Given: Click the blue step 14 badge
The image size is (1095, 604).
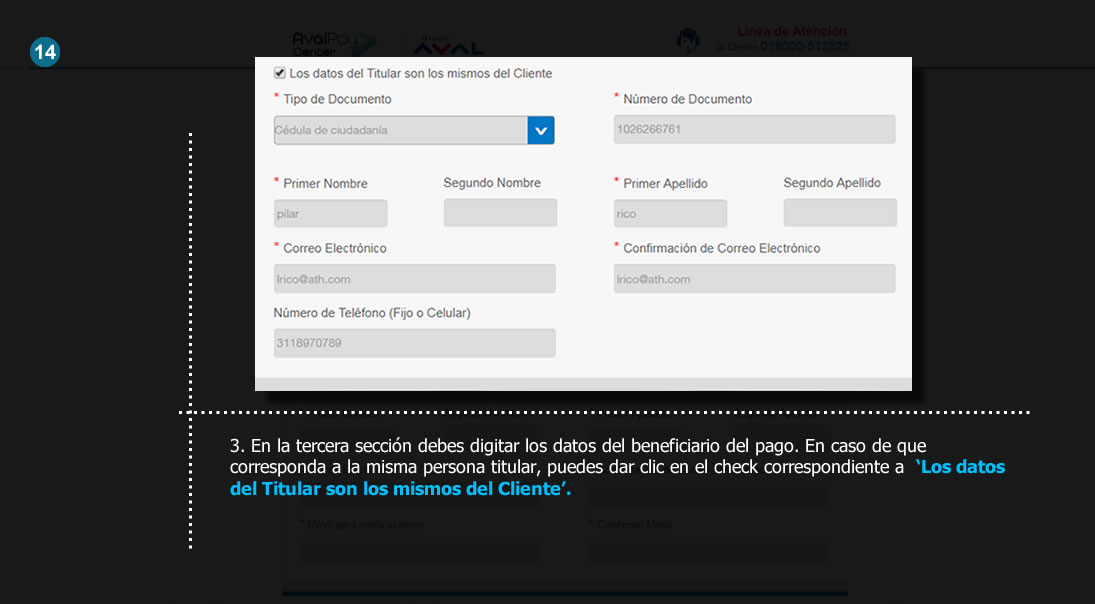Looking at the screenshot, I should (x=45, y=52).
